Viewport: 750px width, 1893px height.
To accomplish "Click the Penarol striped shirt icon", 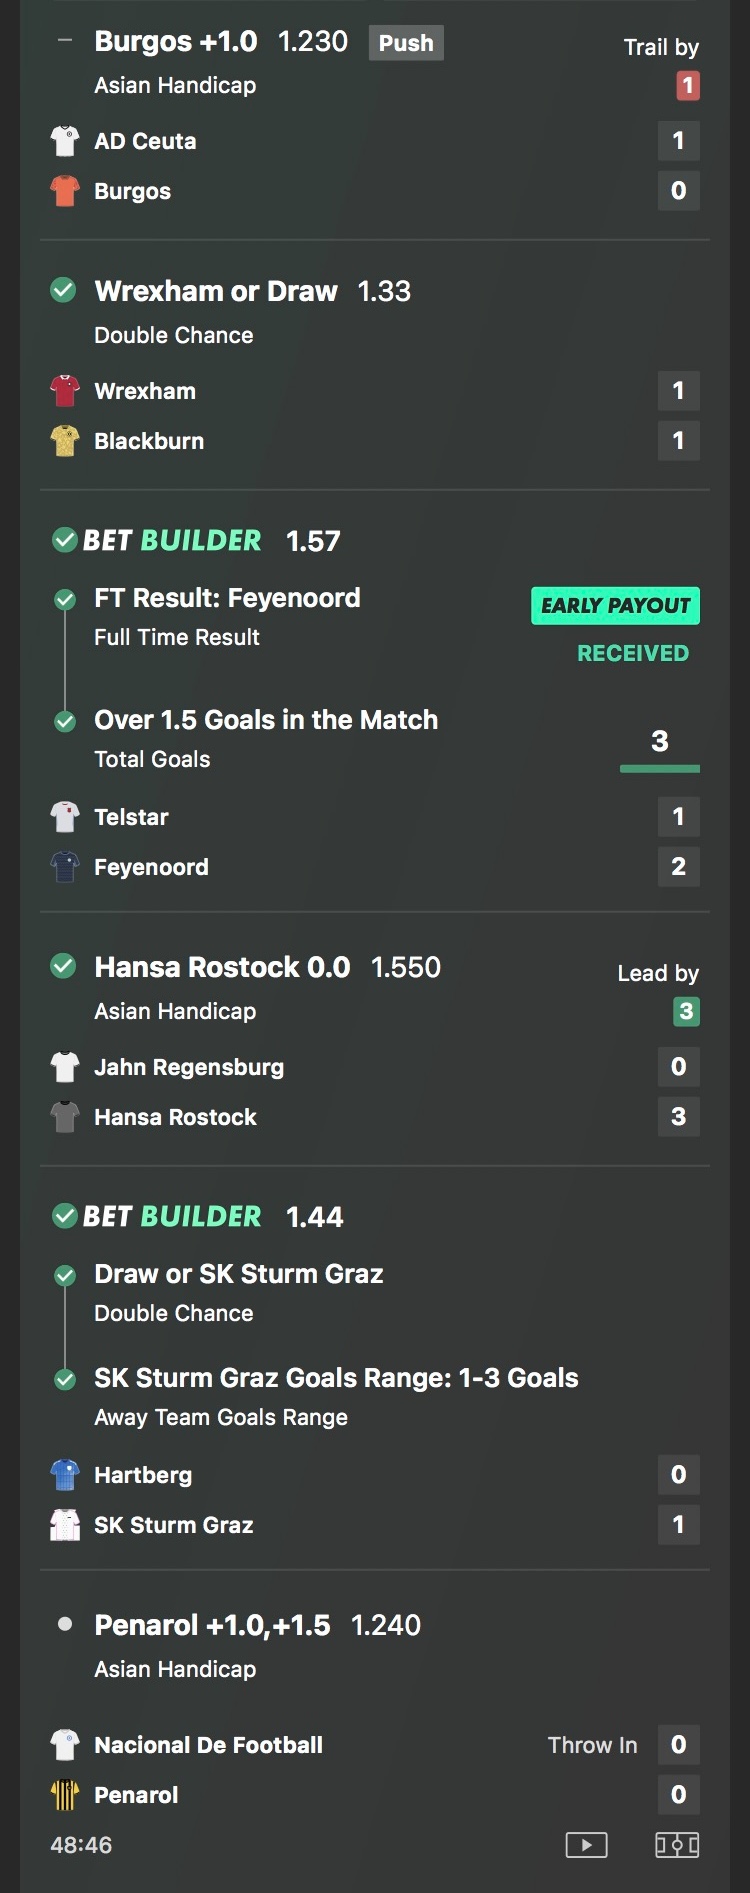I will (x=65, y=1795).
